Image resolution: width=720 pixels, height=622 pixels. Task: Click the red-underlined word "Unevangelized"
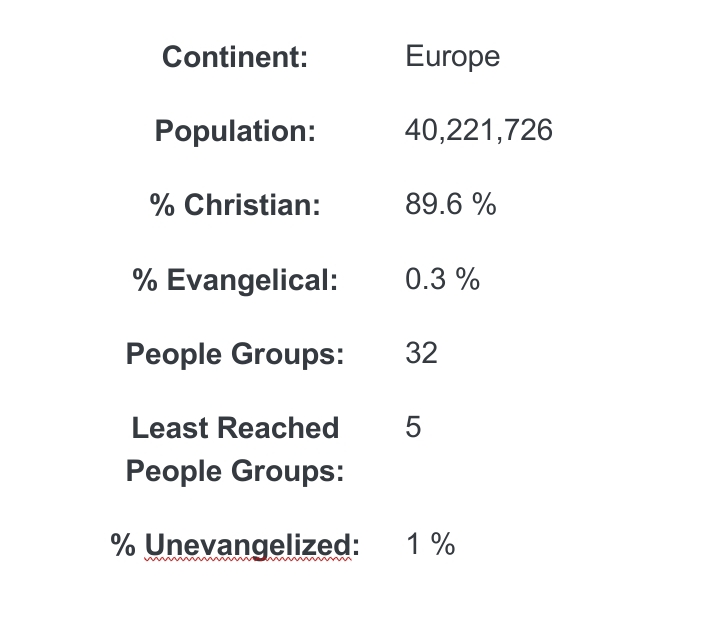248,546
